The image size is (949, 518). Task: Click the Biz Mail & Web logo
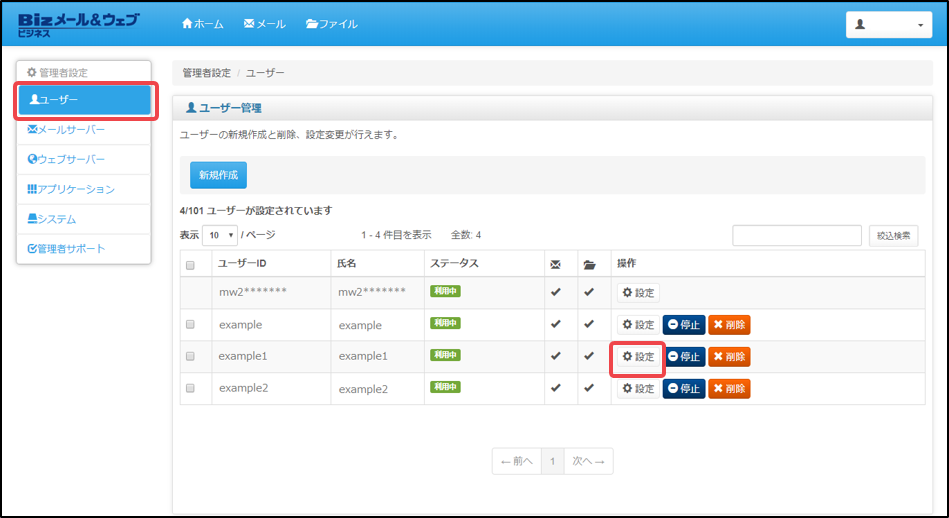[78, 24]
